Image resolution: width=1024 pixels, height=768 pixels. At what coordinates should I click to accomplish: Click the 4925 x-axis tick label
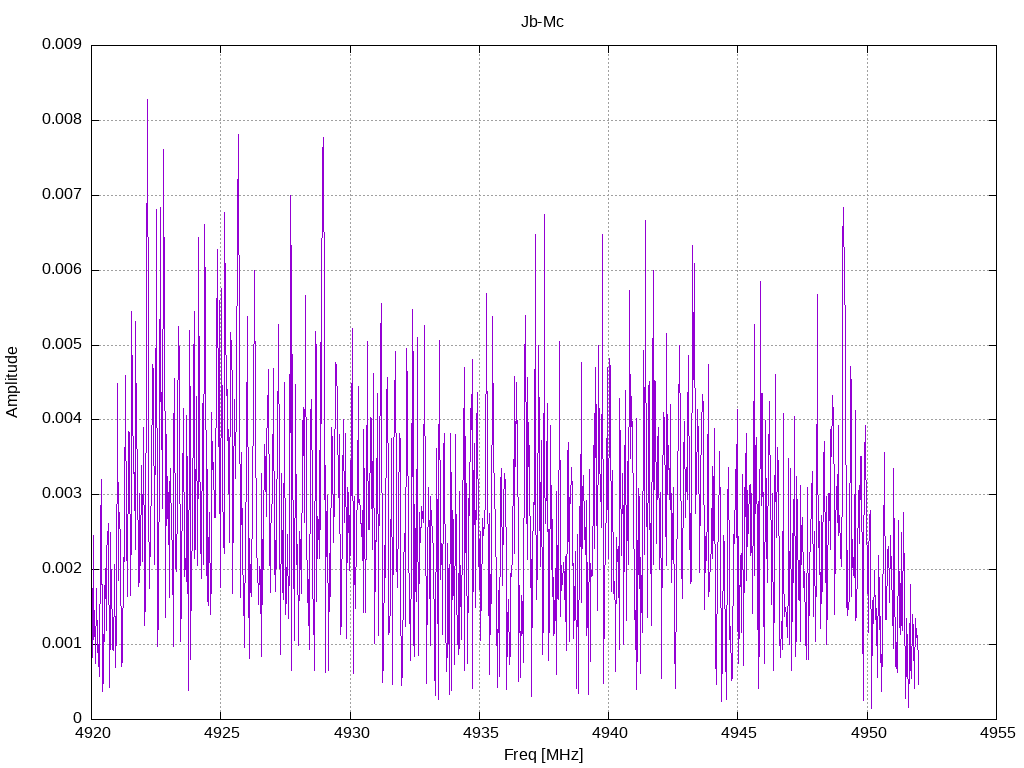pos(222,733)
